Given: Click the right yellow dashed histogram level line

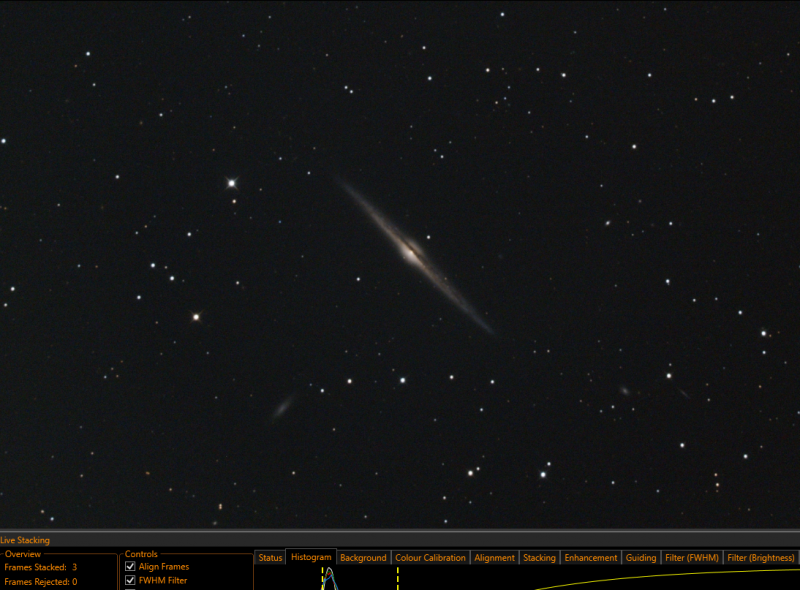Looking at the screenshot, I should tap(397, 578).
